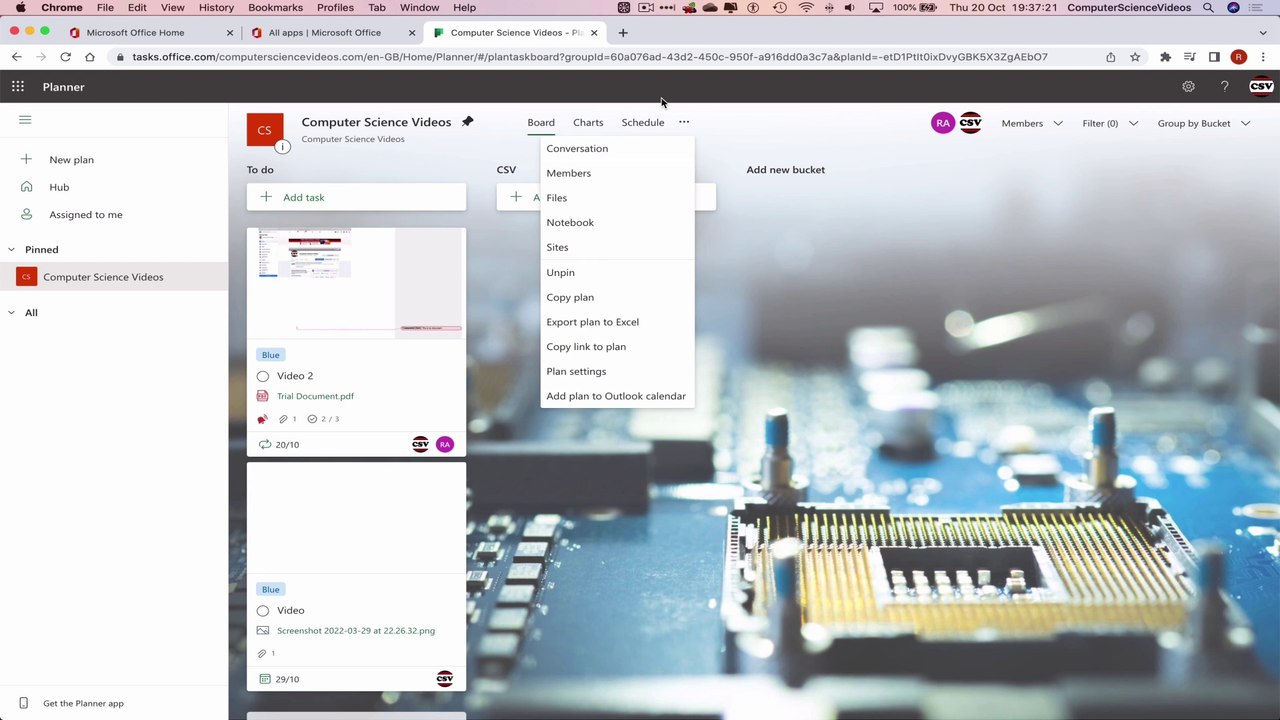Click RA assignee avatar on Video 2 card
The width and height of the screenshot is (1280, 720).
pos(445,444)
